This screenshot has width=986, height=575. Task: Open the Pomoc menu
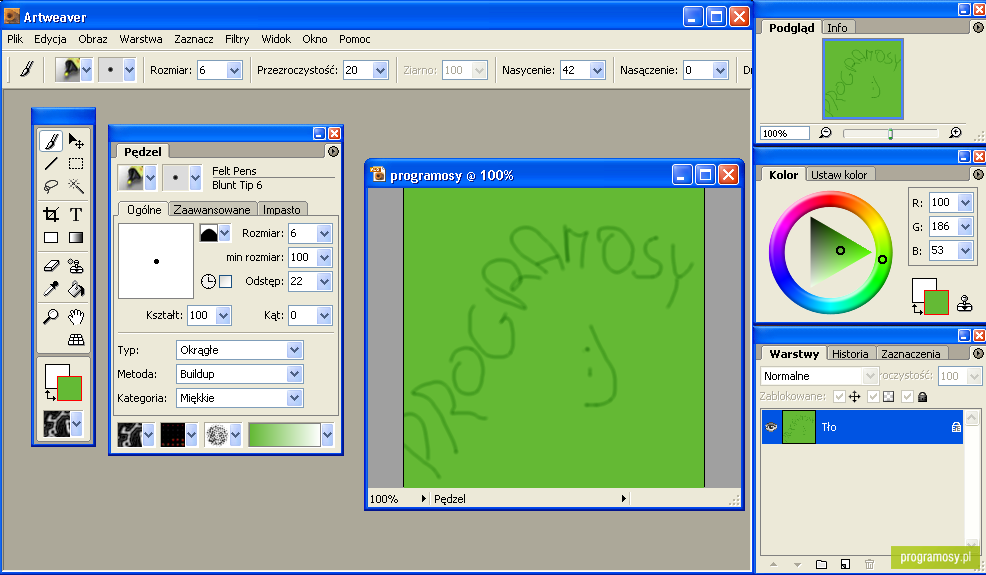click(355, 39)
